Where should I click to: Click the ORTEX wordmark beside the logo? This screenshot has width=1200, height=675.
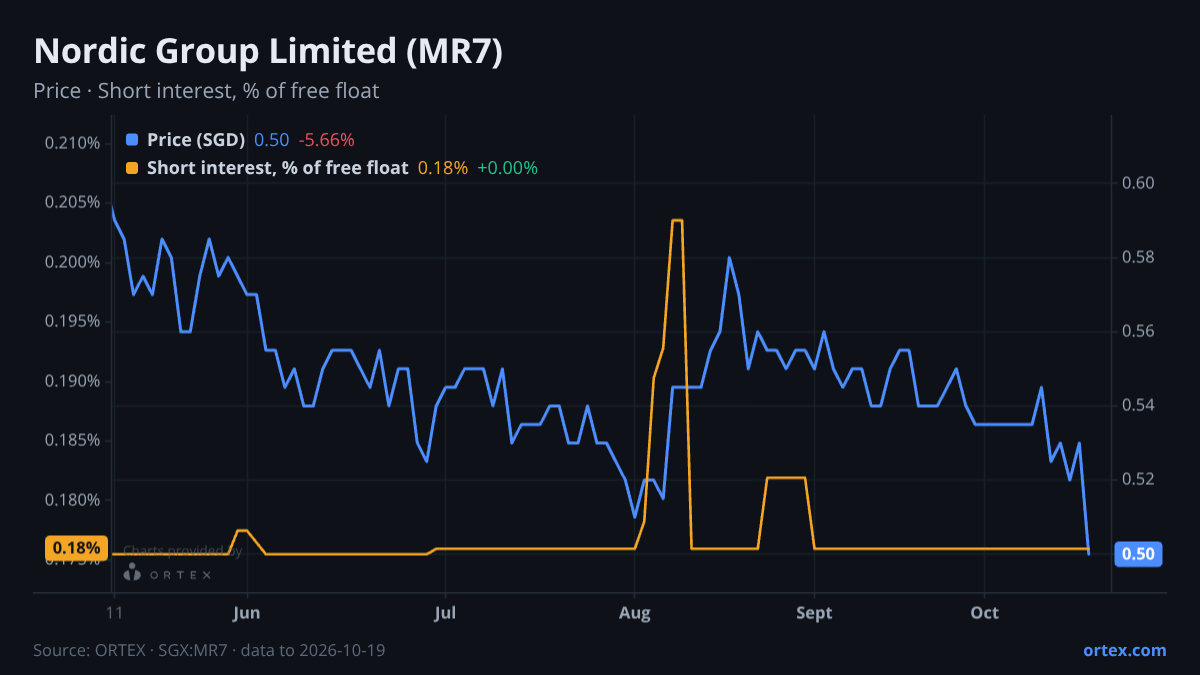pyautogui.click(x=180, y=574)
